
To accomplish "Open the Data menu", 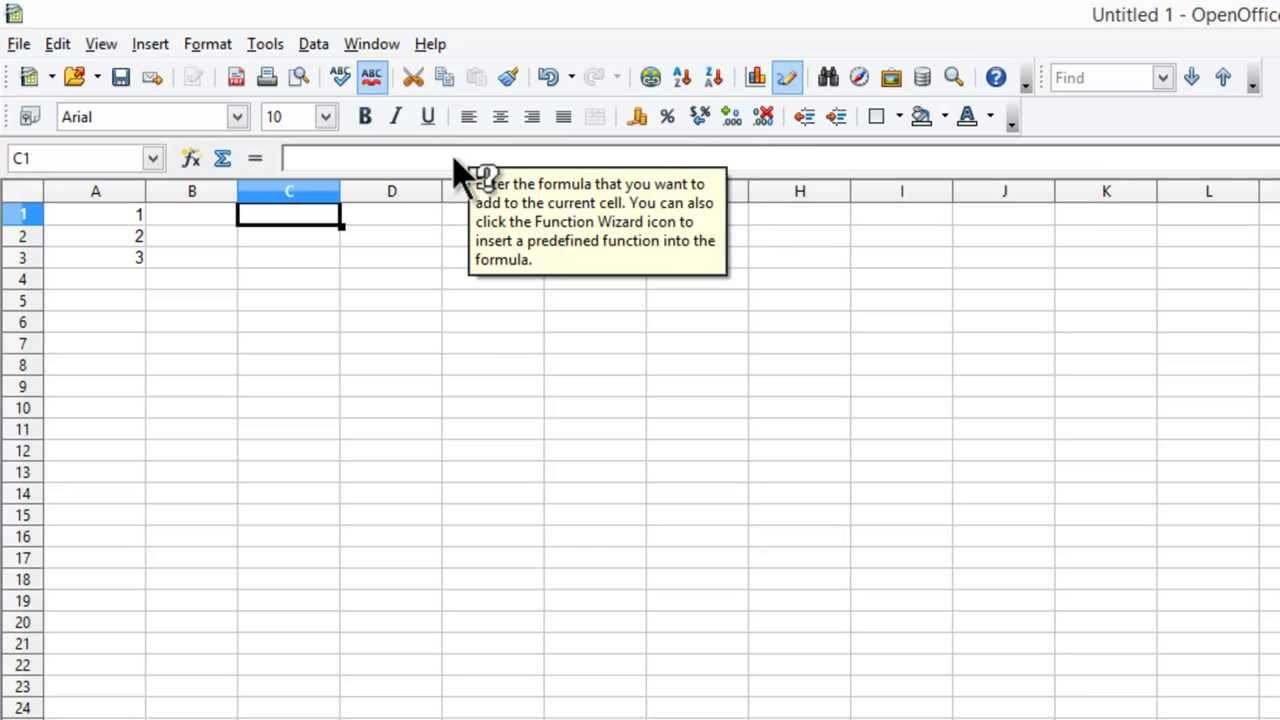I will 313,44.
